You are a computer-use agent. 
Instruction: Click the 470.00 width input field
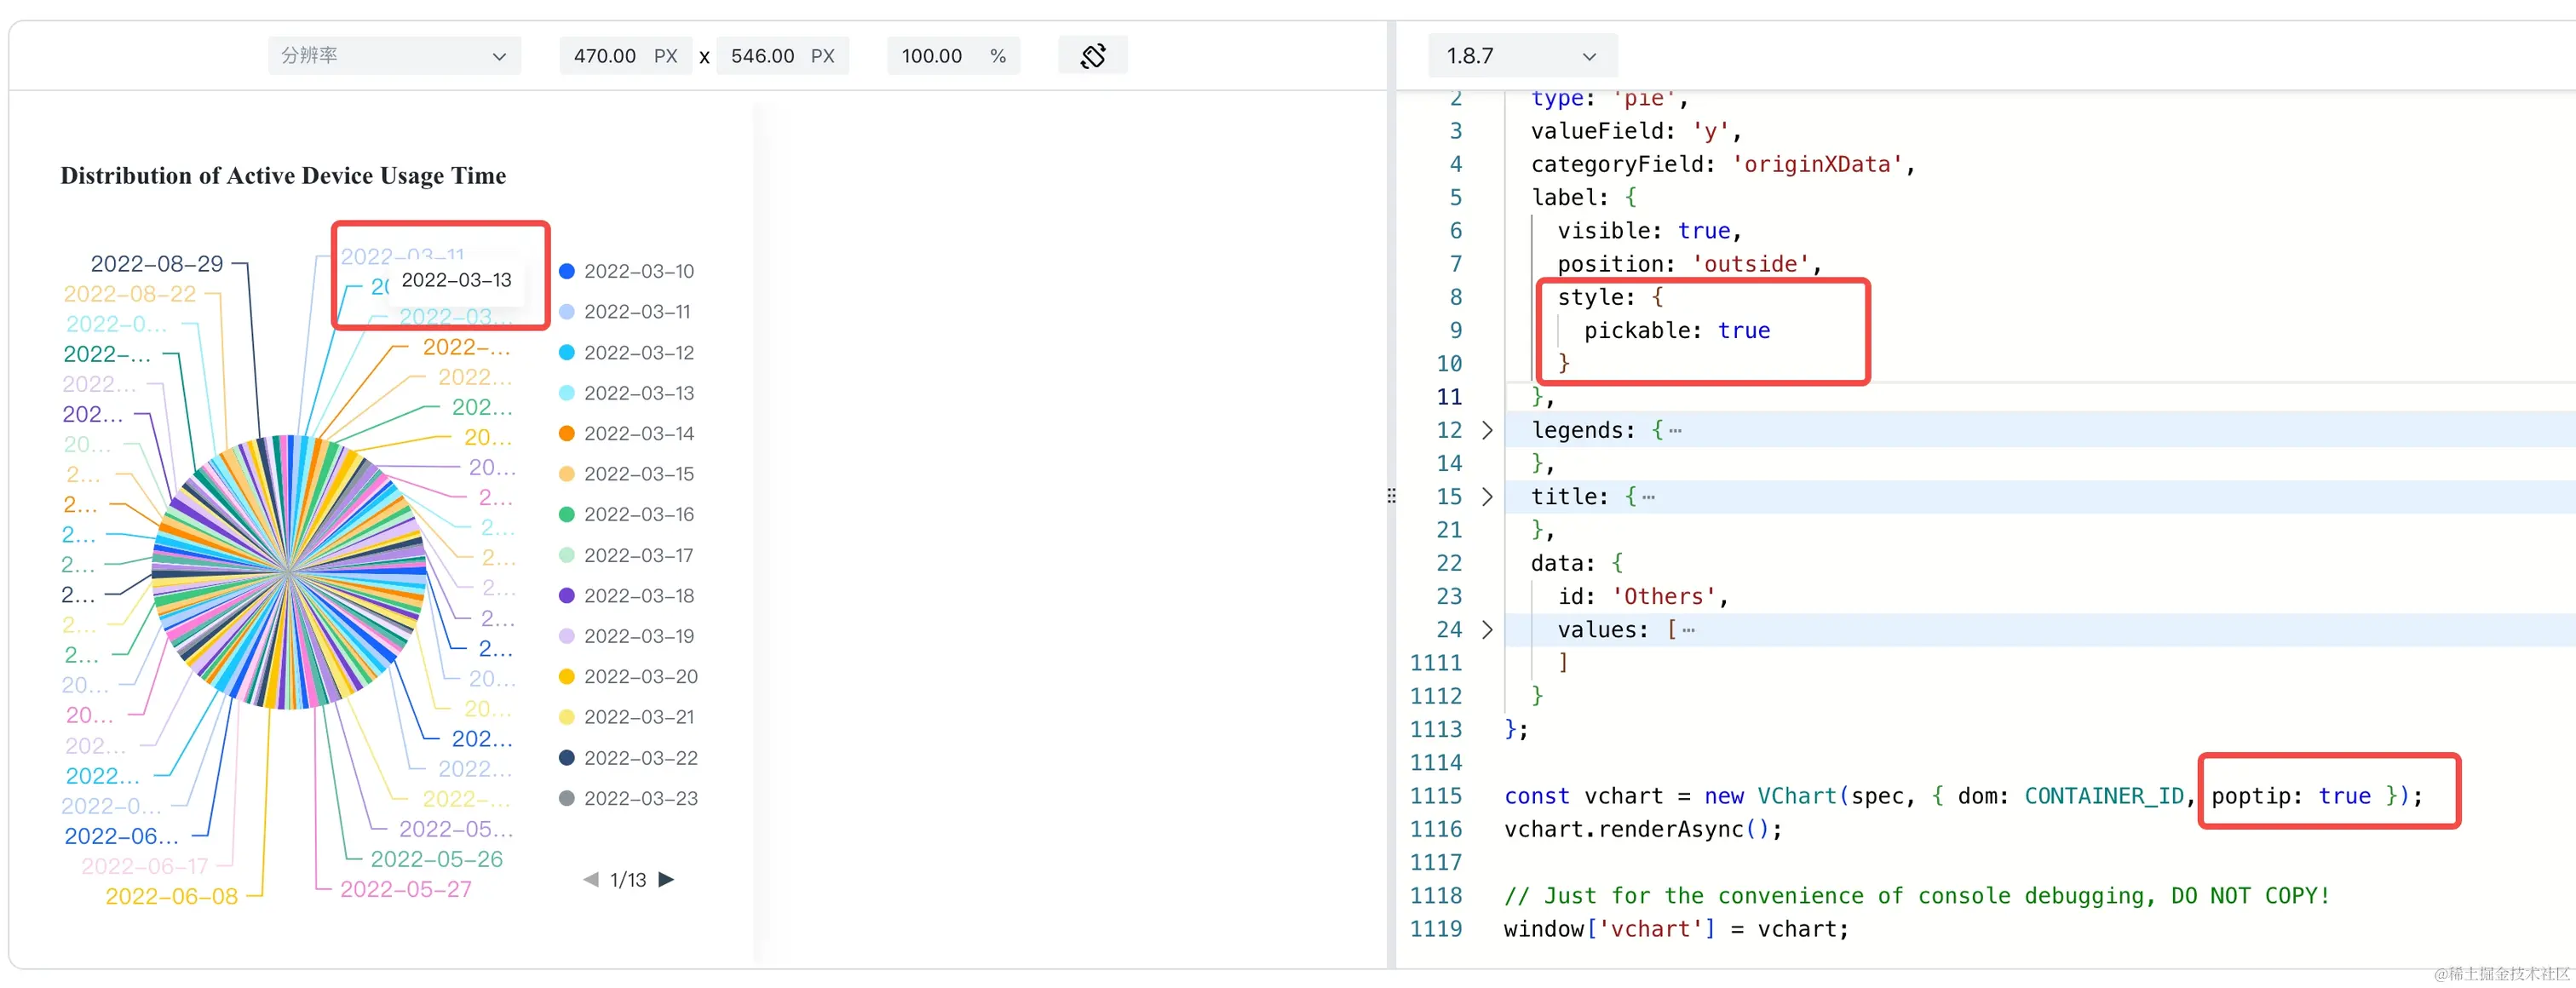click(x=605, y=56)
